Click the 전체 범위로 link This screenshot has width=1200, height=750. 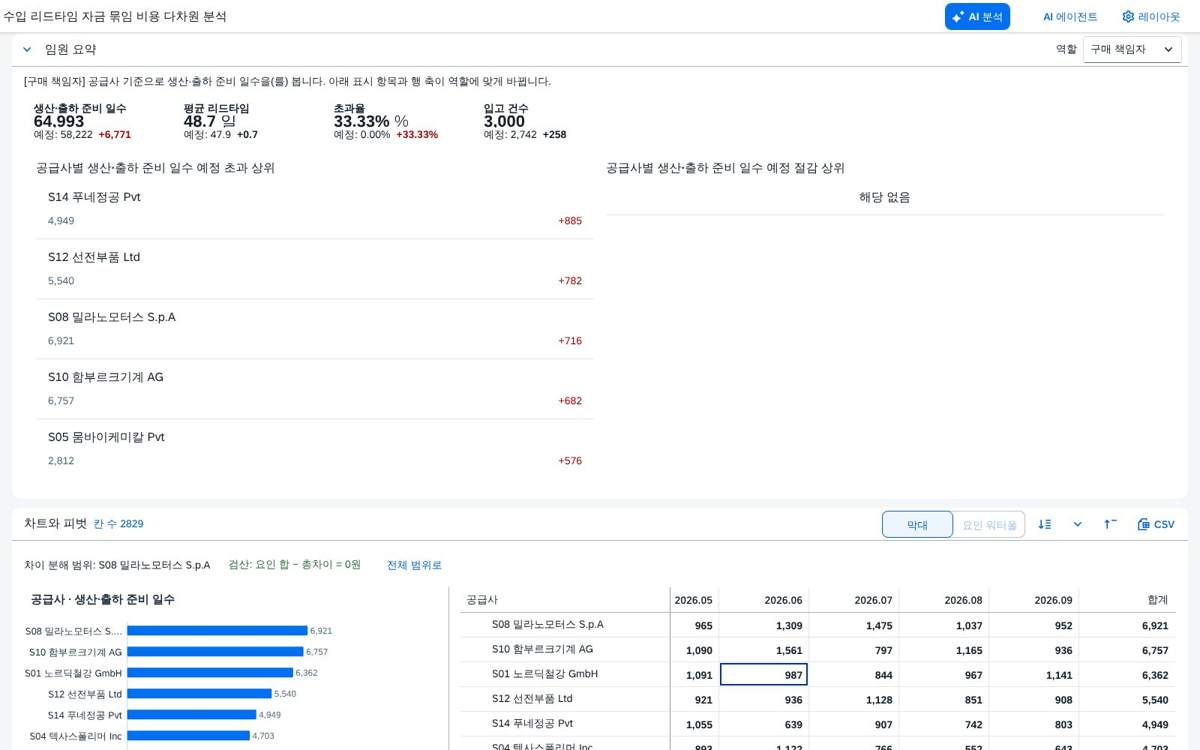414,565
